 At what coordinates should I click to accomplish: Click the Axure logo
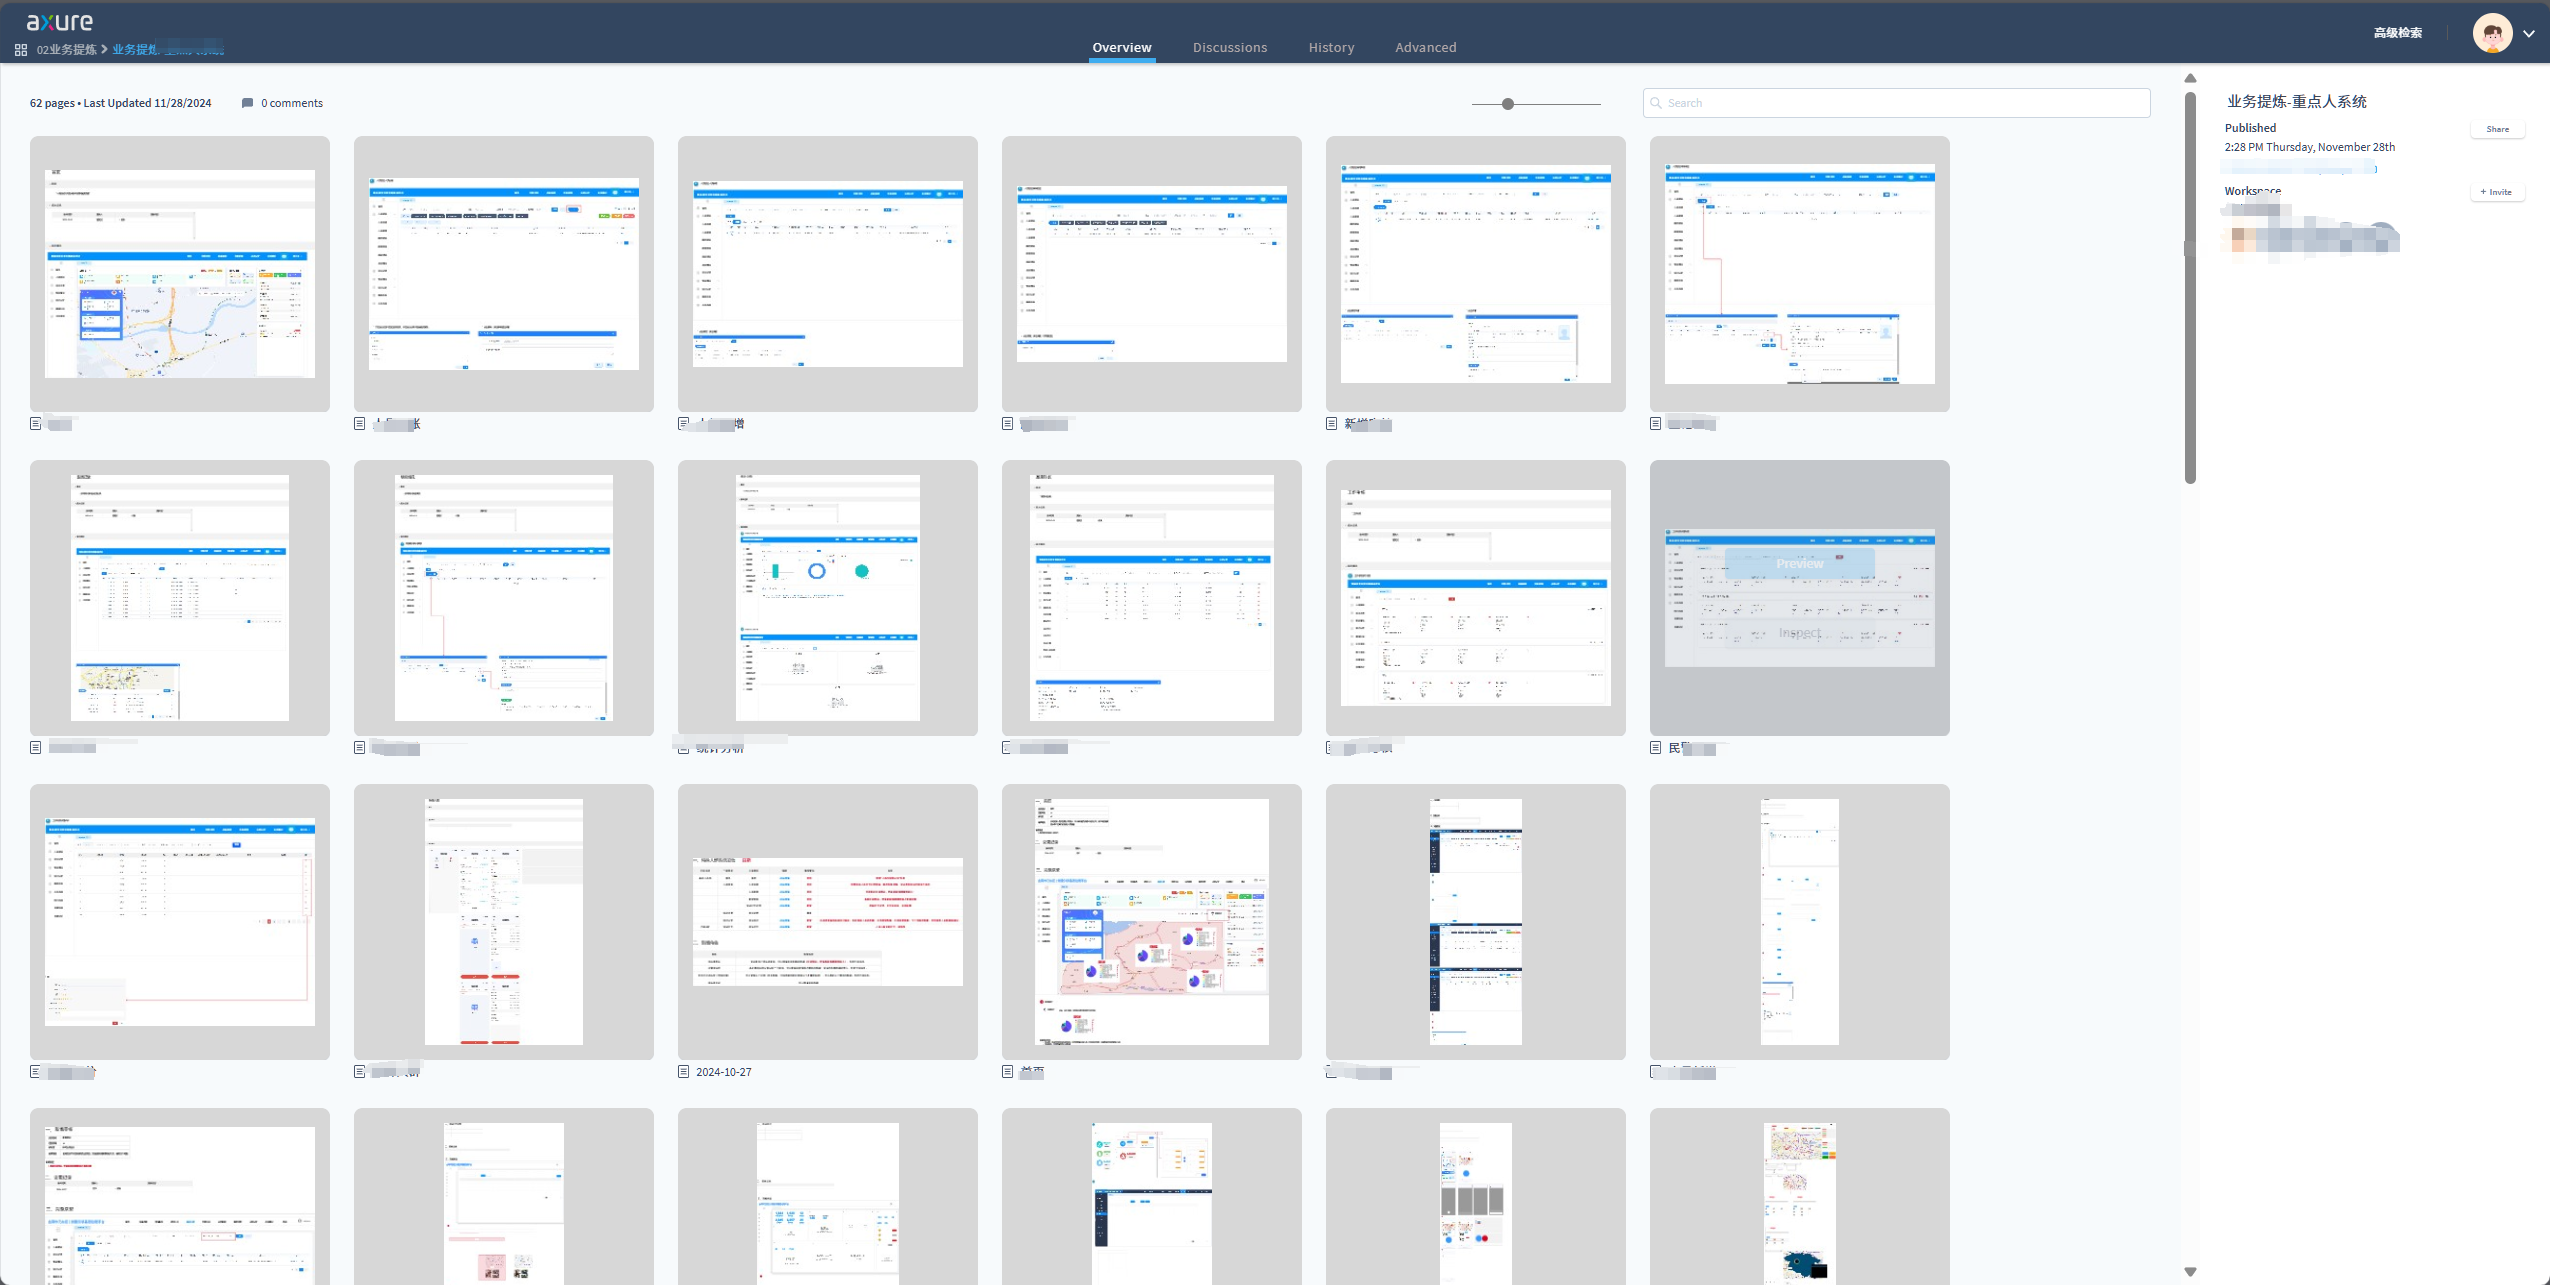coord(59,21)
